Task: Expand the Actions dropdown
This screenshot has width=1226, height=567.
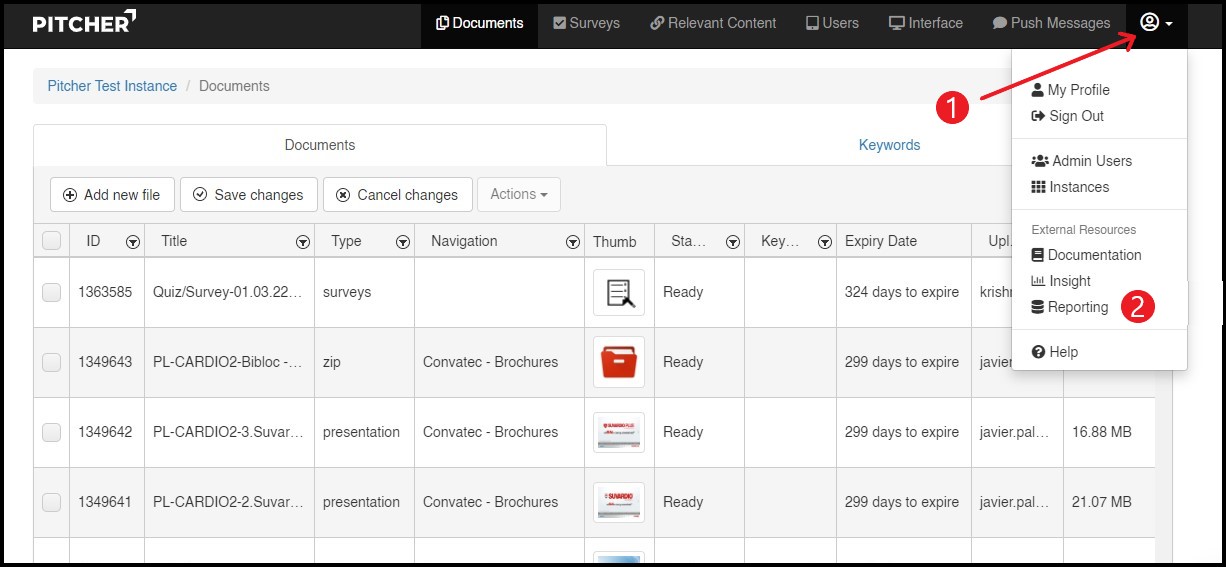Action: click(x=519, y=194)
